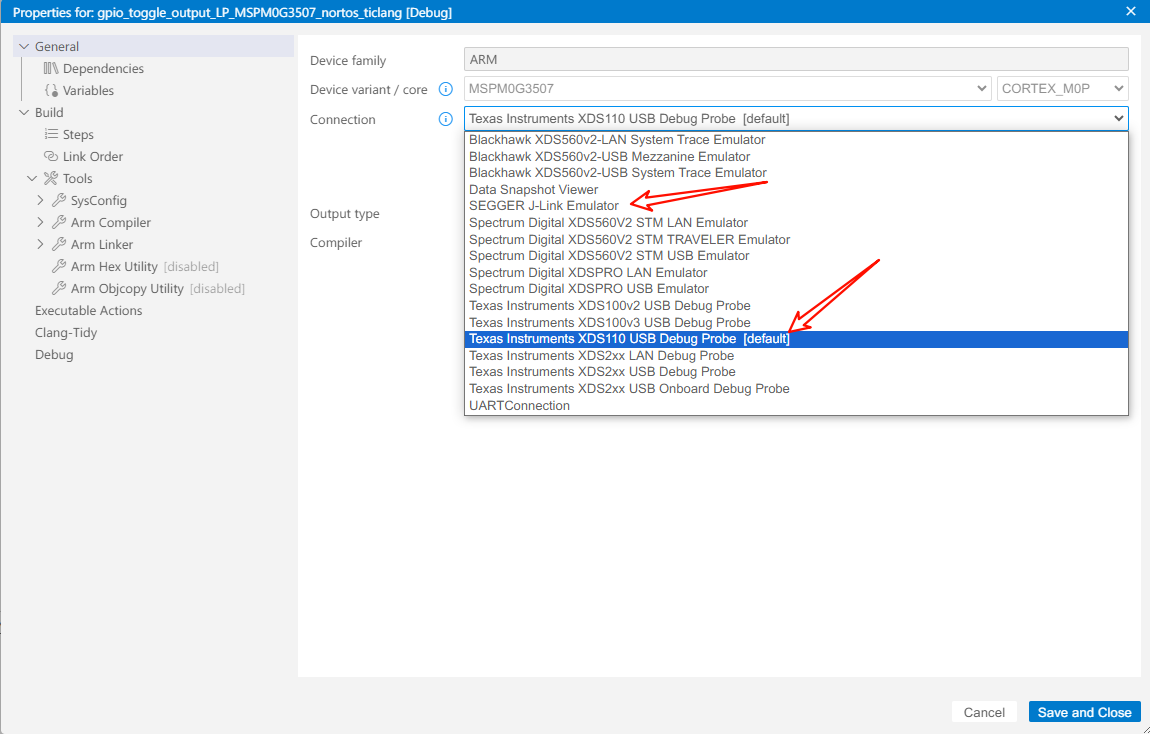Viewport: 1150px width, 734px height.
Task: Click the Cancel button
Action: click(984, 712)
